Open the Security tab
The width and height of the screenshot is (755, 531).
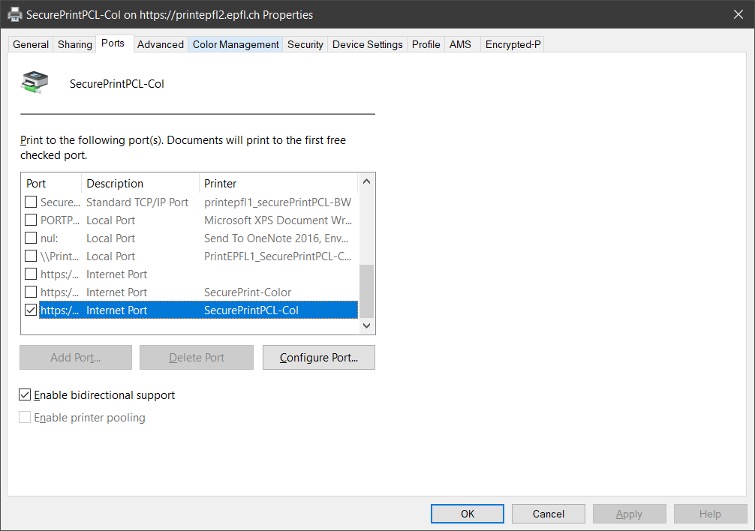coord(305,44)
